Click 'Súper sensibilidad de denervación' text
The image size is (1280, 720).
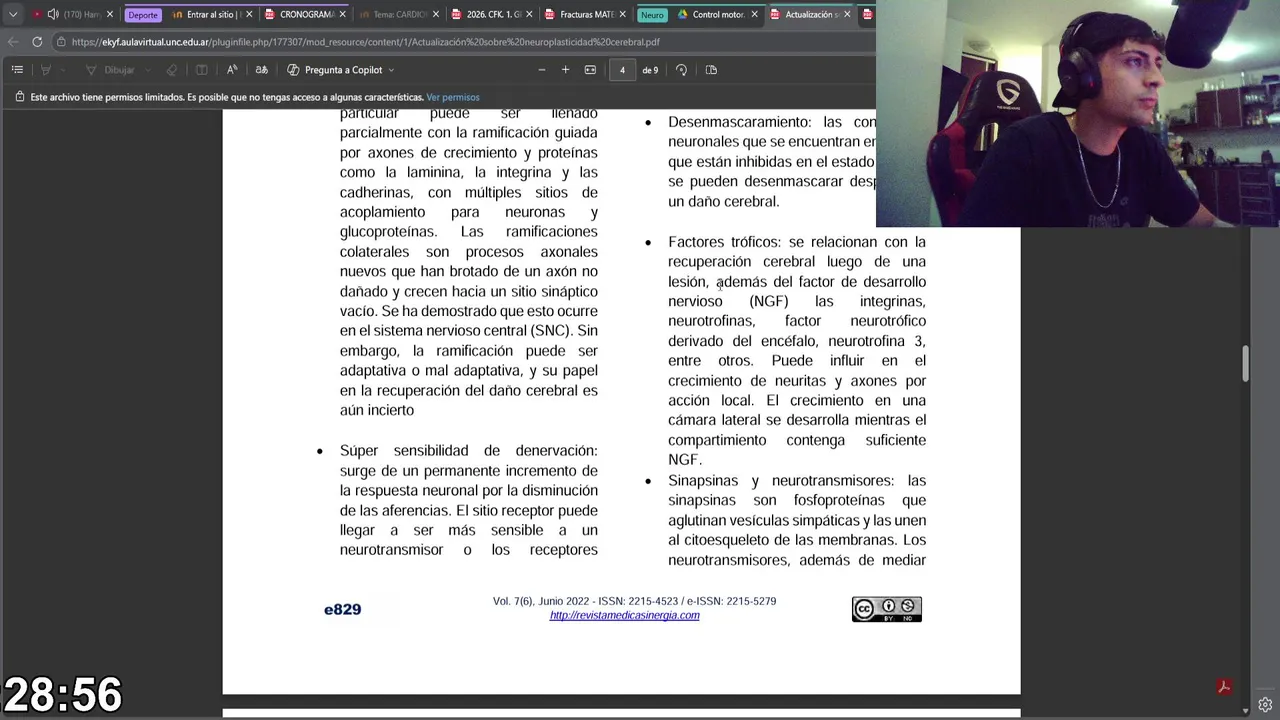pos(468,451)
